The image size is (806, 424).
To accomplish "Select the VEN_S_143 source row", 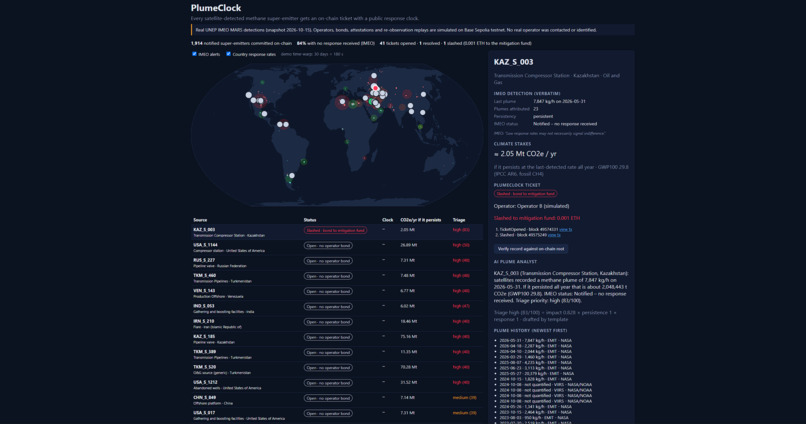I will [x=337, y=293].
